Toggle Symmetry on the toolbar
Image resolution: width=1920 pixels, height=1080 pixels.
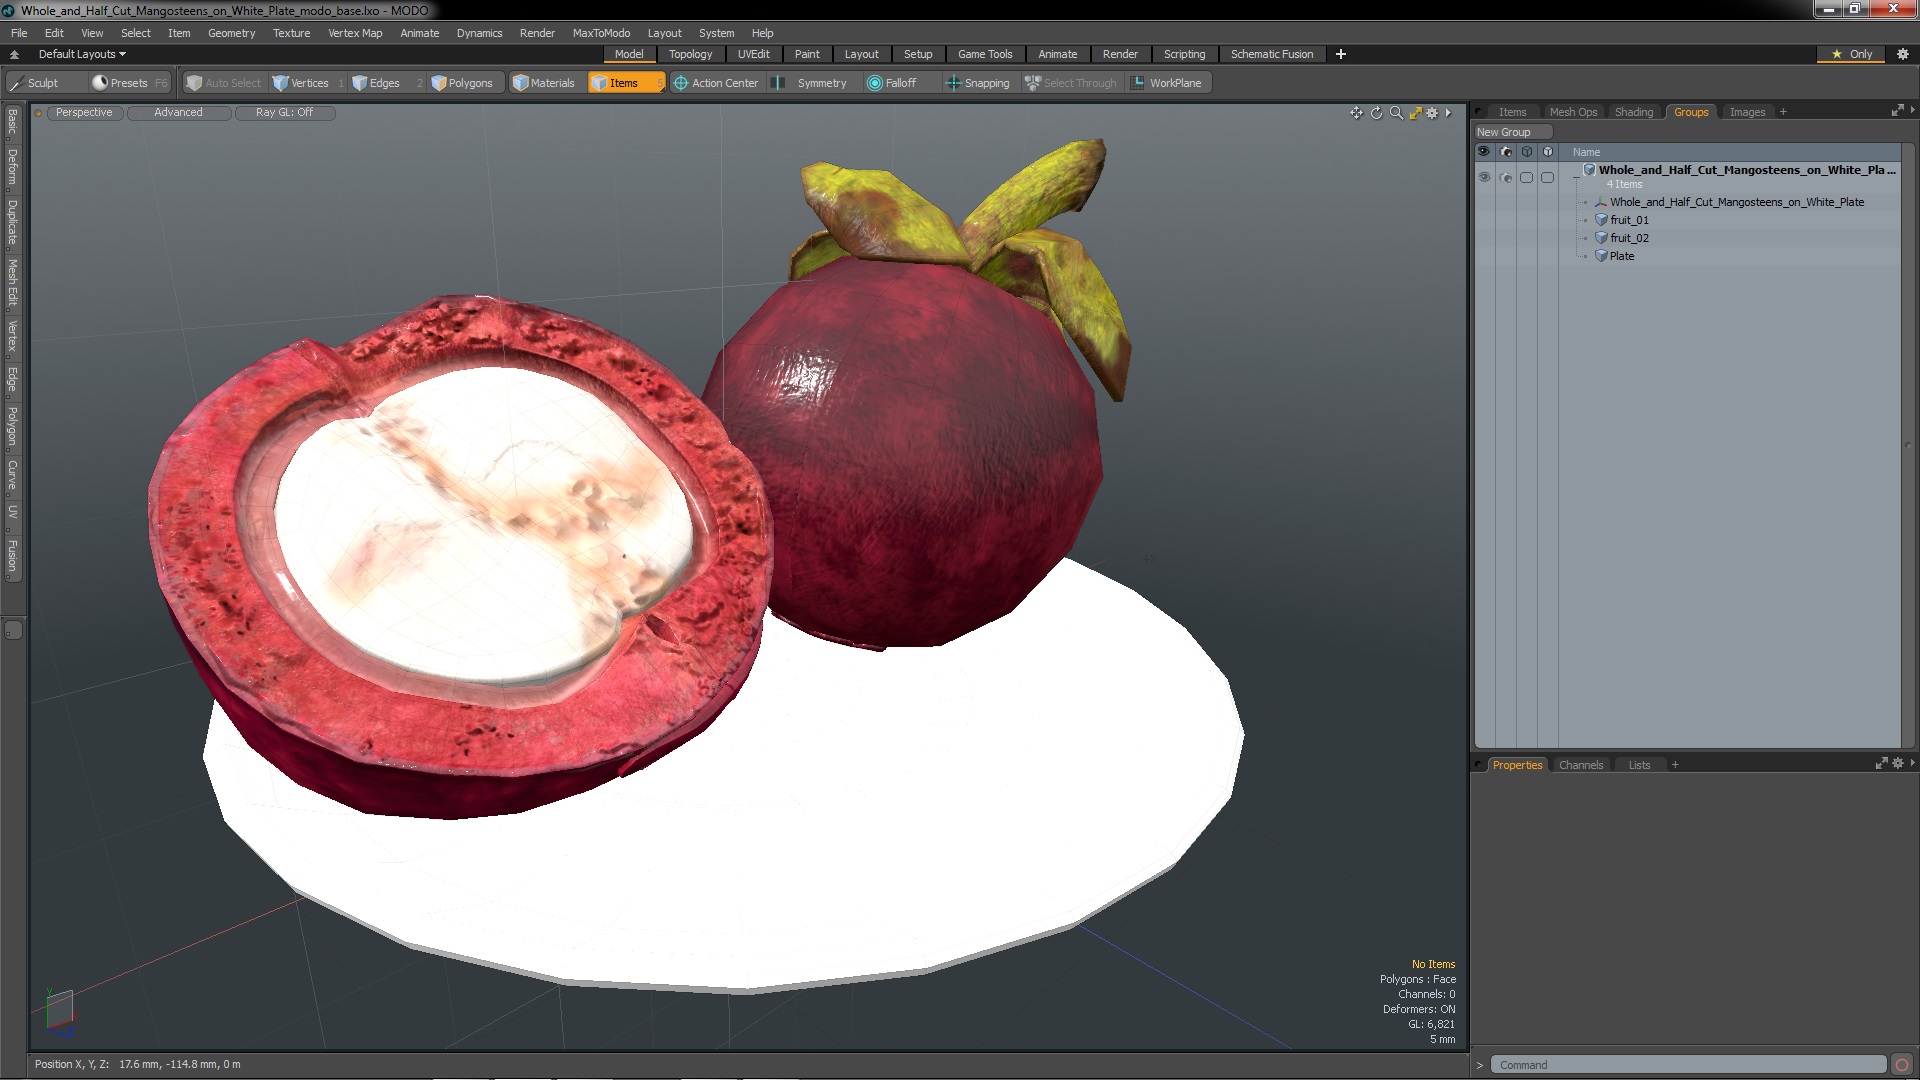tap(812, 83)
